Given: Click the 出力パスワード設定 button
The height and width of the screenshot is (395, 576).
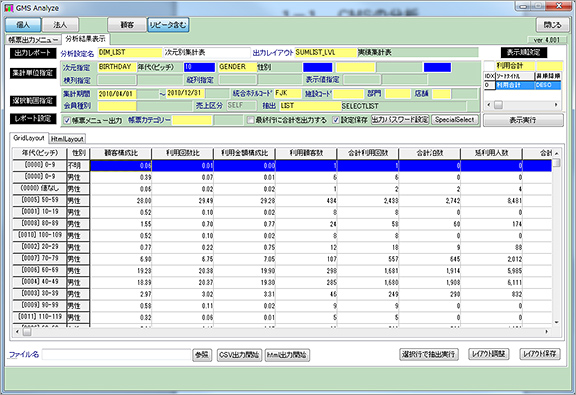Looking at the screenshot, I should coord(400,120).
